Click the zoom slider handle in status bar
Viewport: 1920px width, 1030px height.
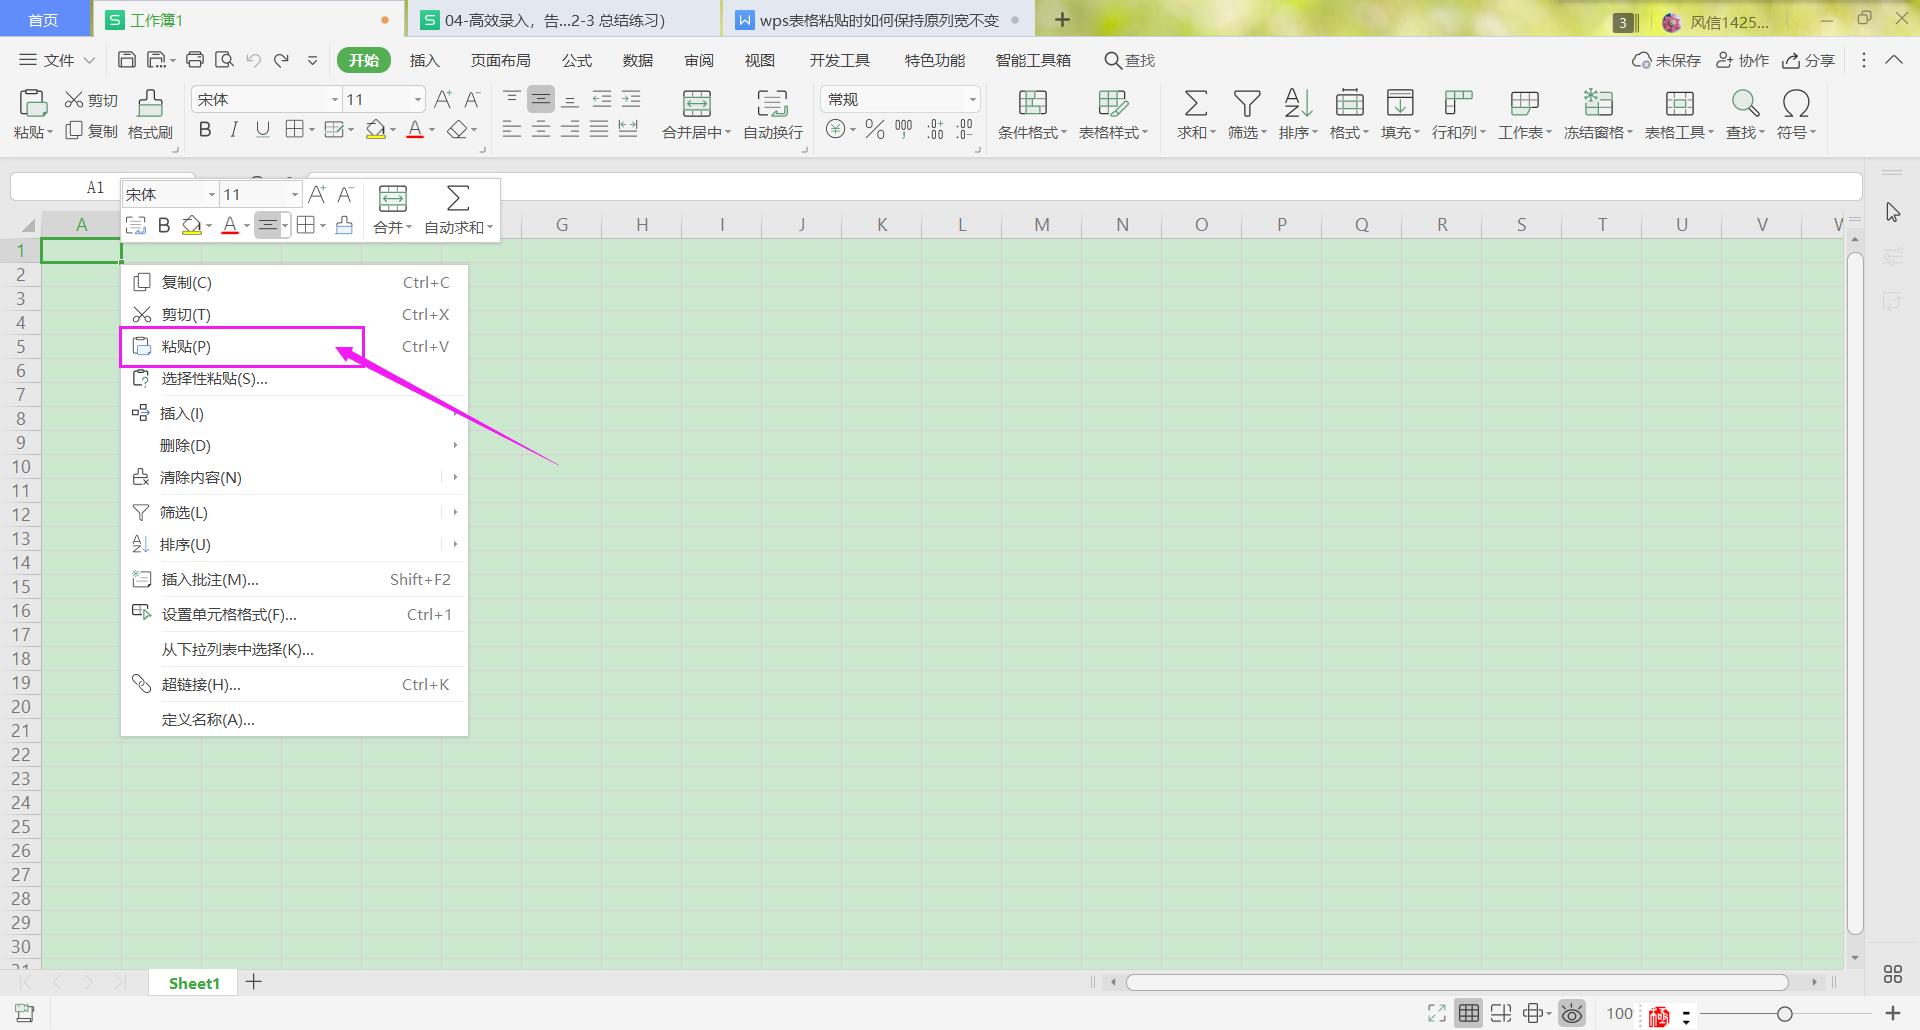pyautogui.click(x=1784, y=1014)
